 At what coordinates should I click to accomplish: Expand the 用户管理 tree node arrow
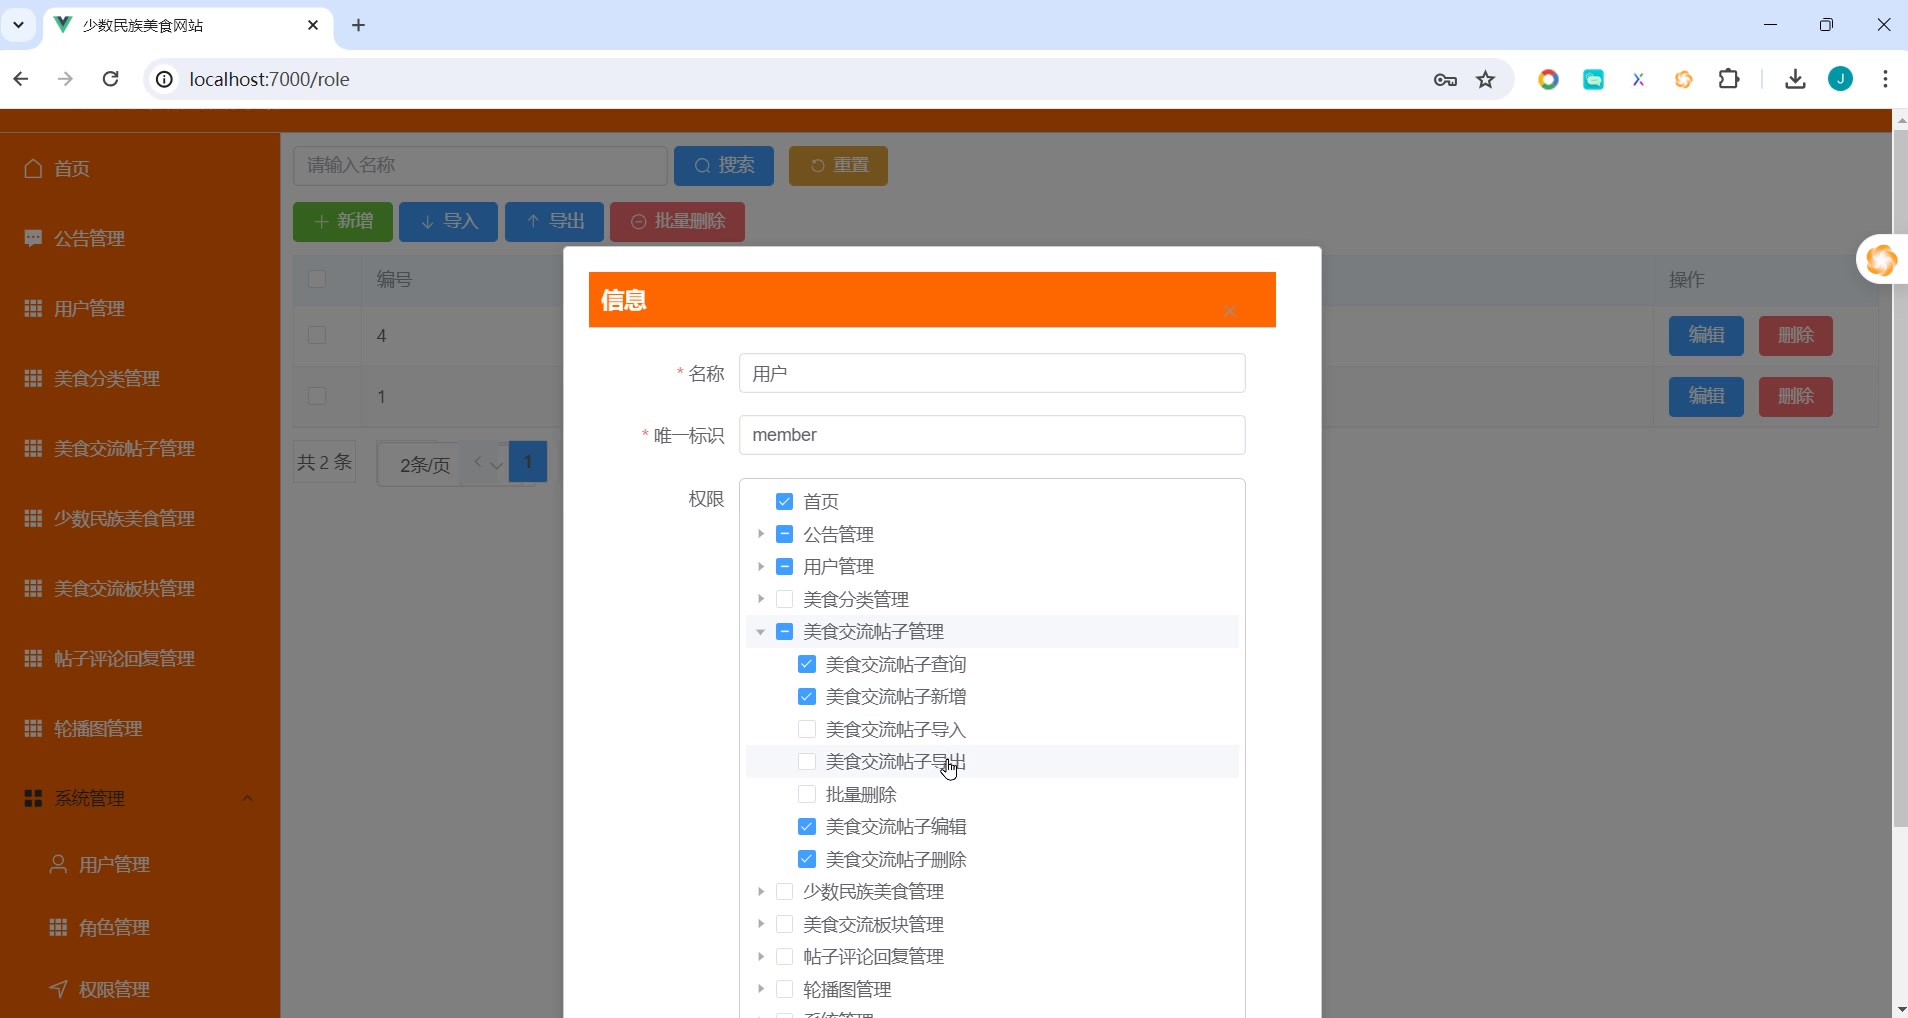coord(761,566)
